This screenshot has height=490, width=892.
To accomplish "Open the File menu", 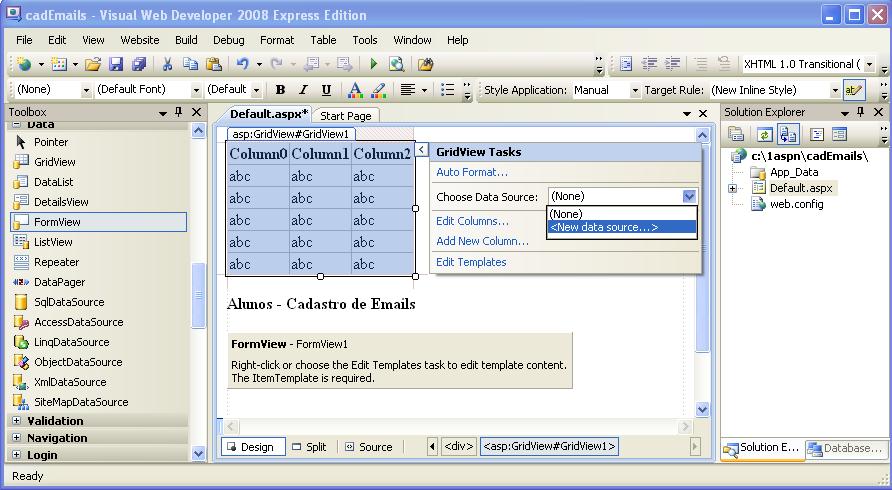I will pyautogui.click(x=24, y=40).
